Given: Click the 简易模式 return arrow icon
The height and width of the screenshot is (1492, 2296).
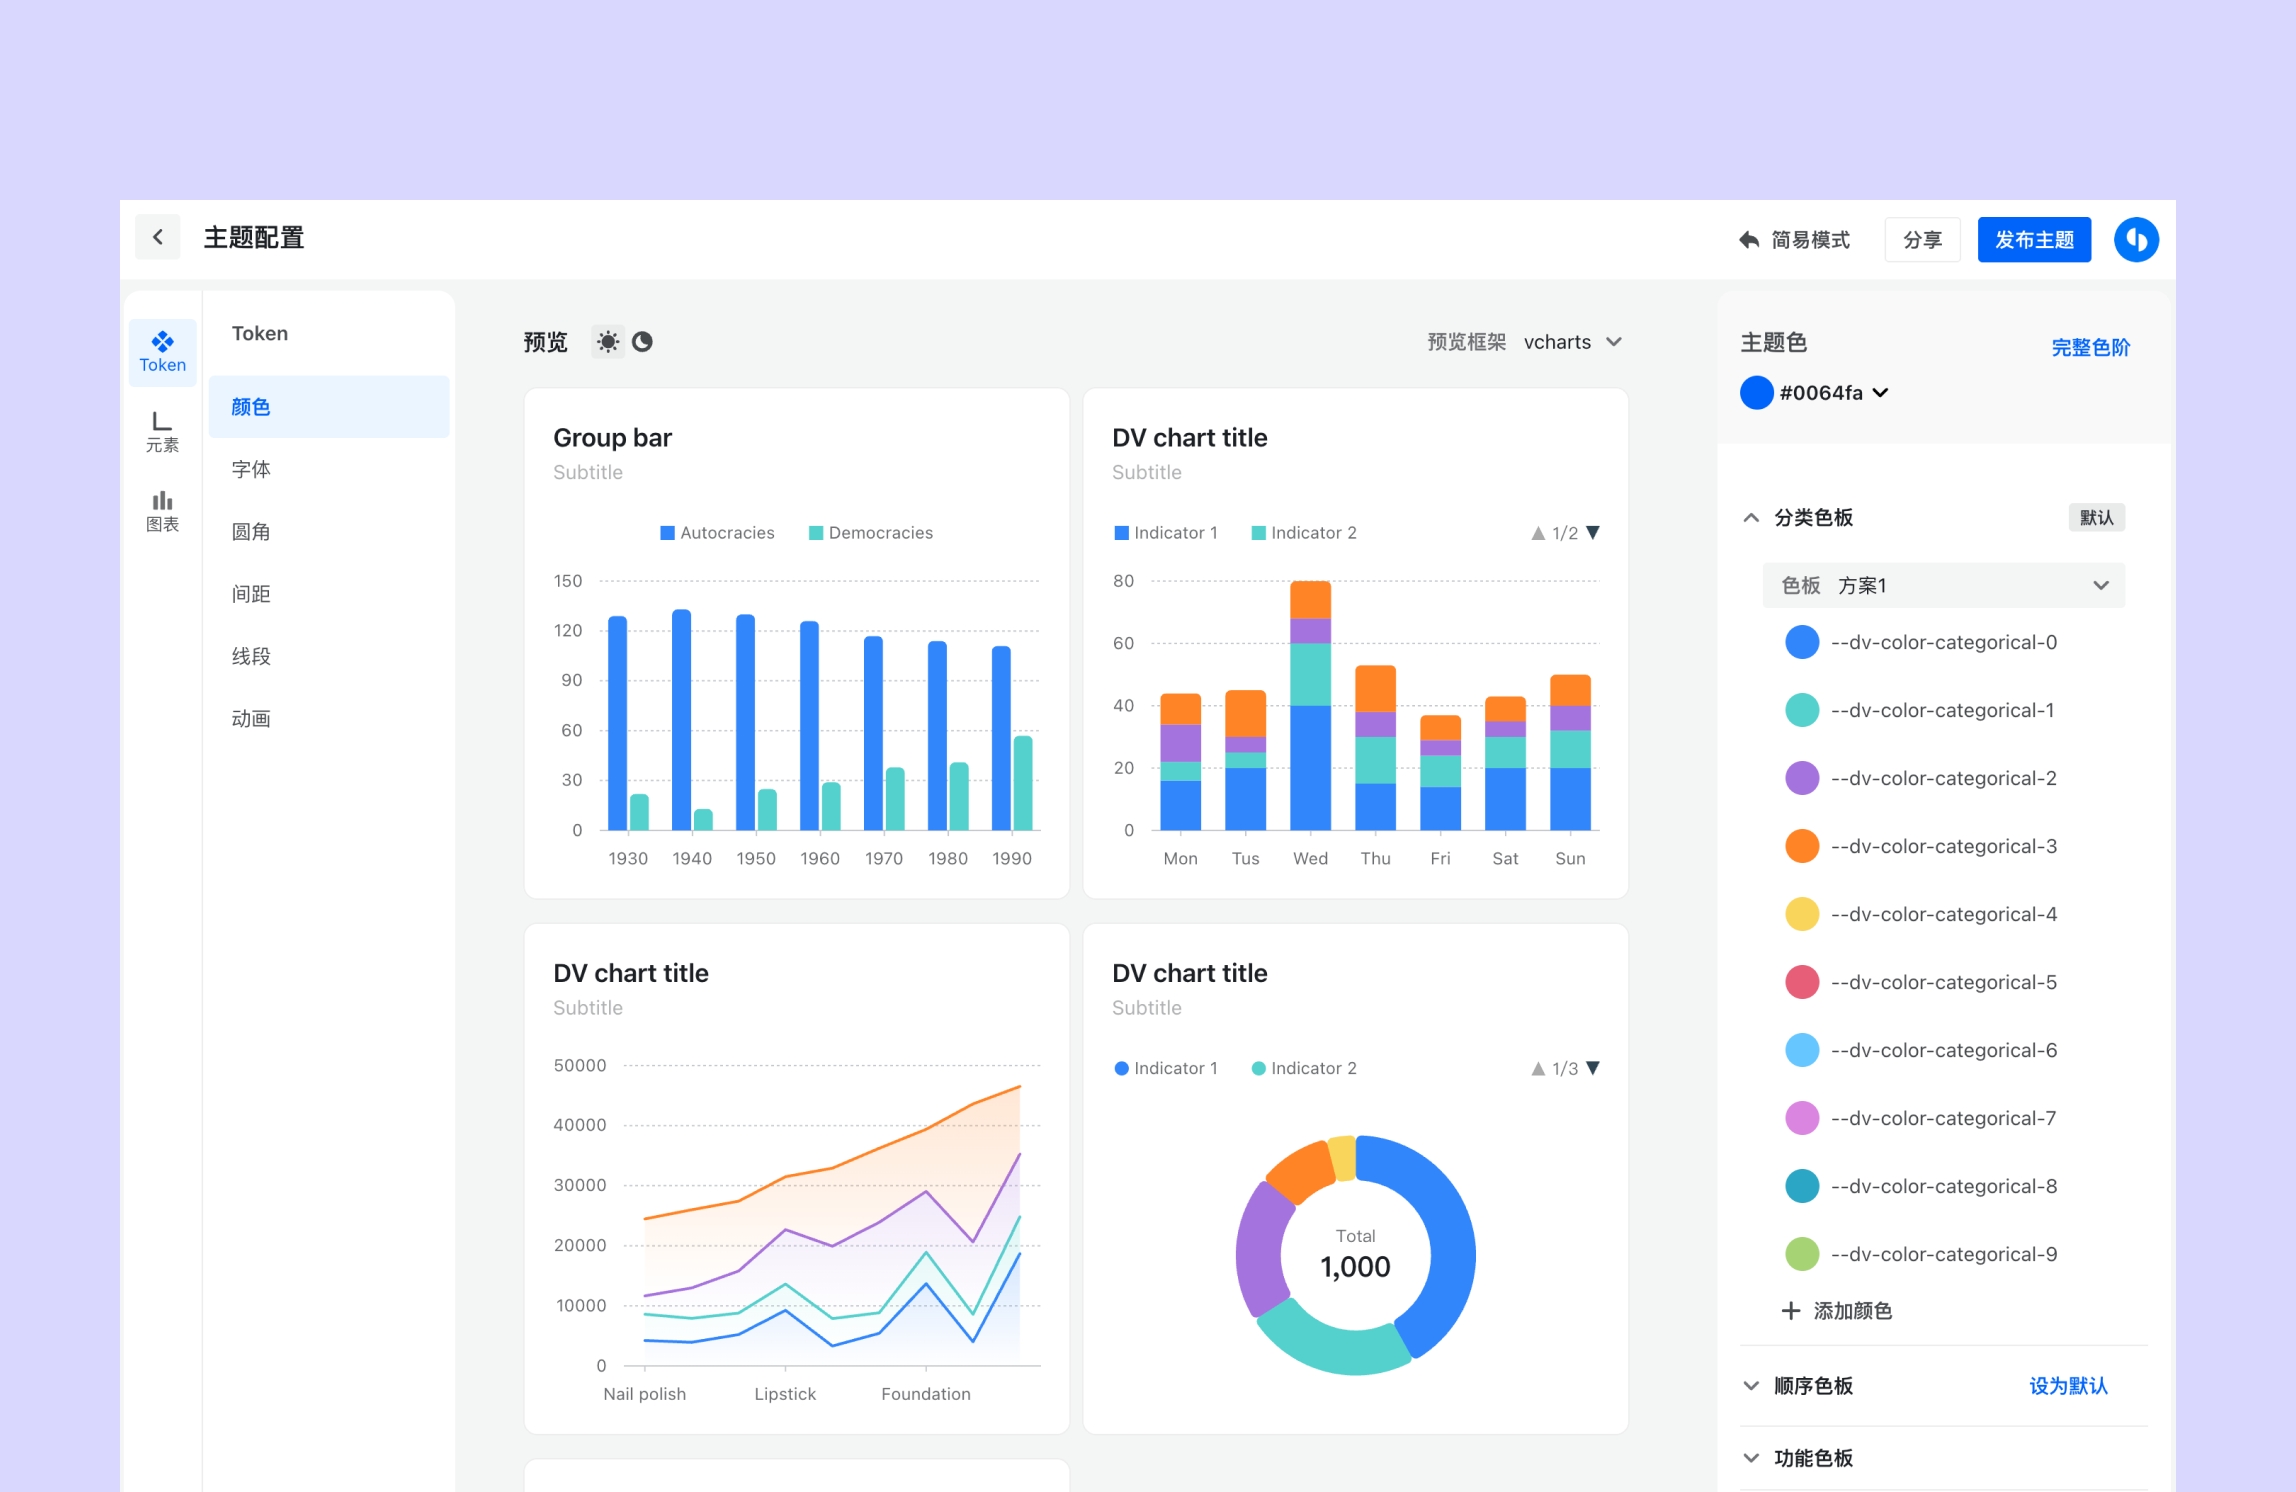Looking at the screenshot, I should pos(1748,240).
